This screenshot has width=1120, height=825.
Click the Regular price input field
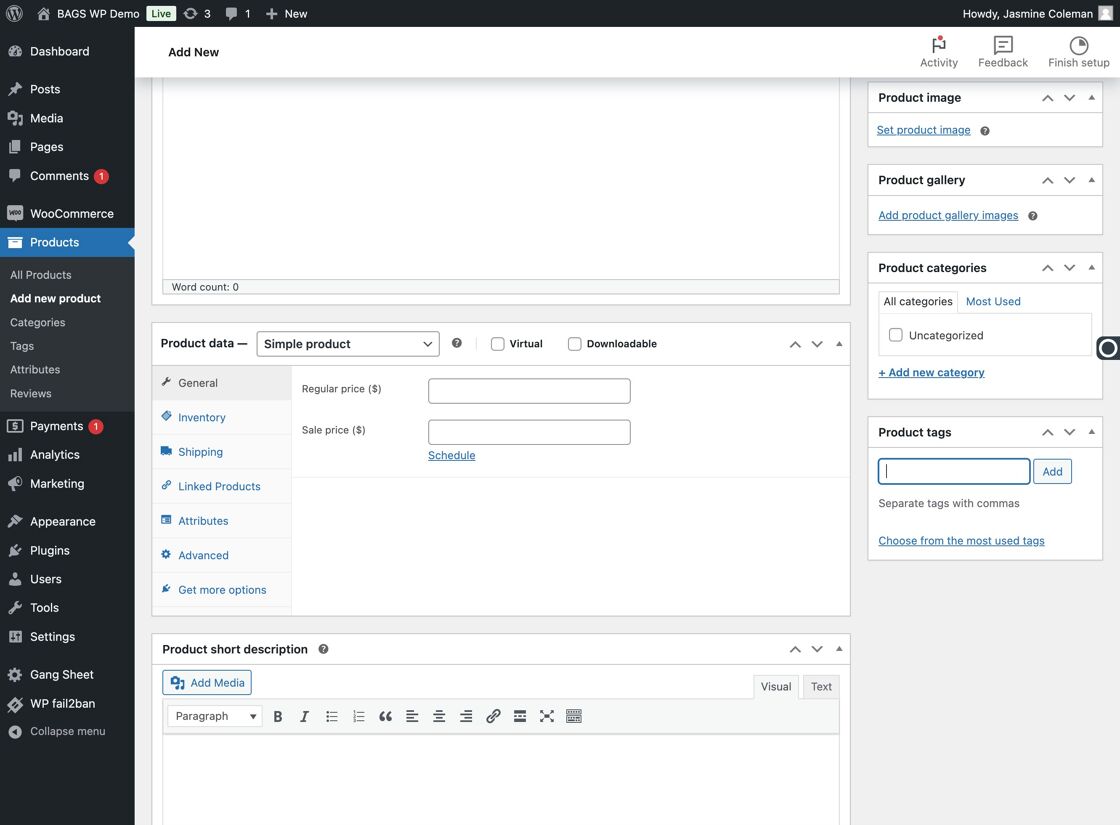tap(529, 391)
